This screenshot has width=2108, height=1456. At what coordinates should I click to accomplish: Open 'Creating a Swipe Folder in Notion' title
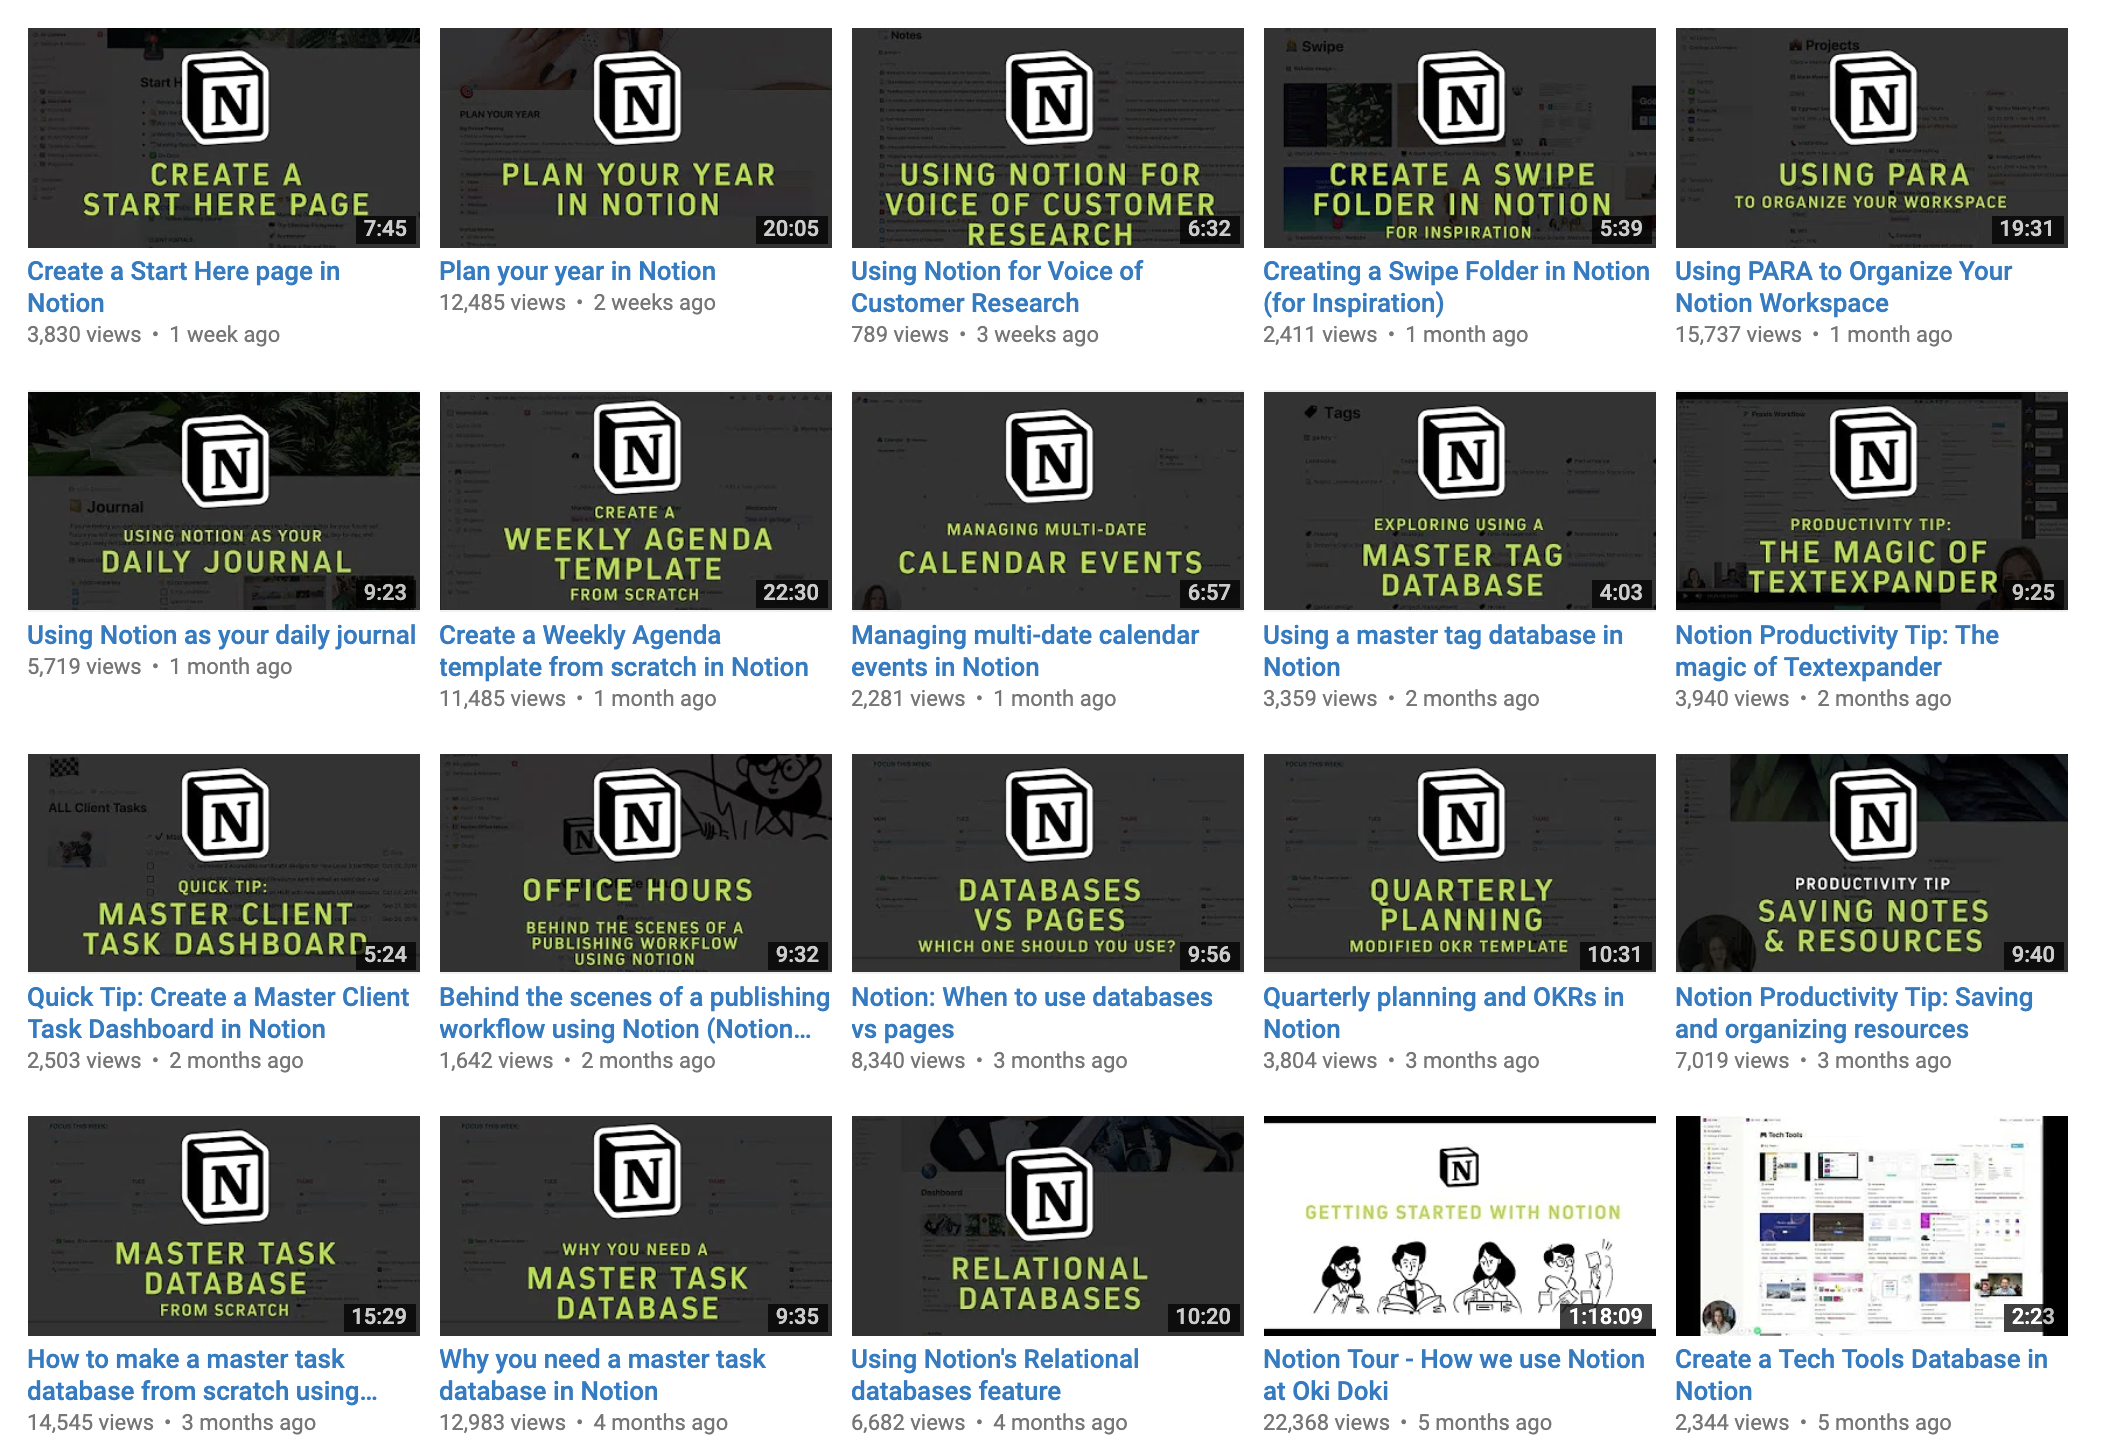tap(1456, 287)
